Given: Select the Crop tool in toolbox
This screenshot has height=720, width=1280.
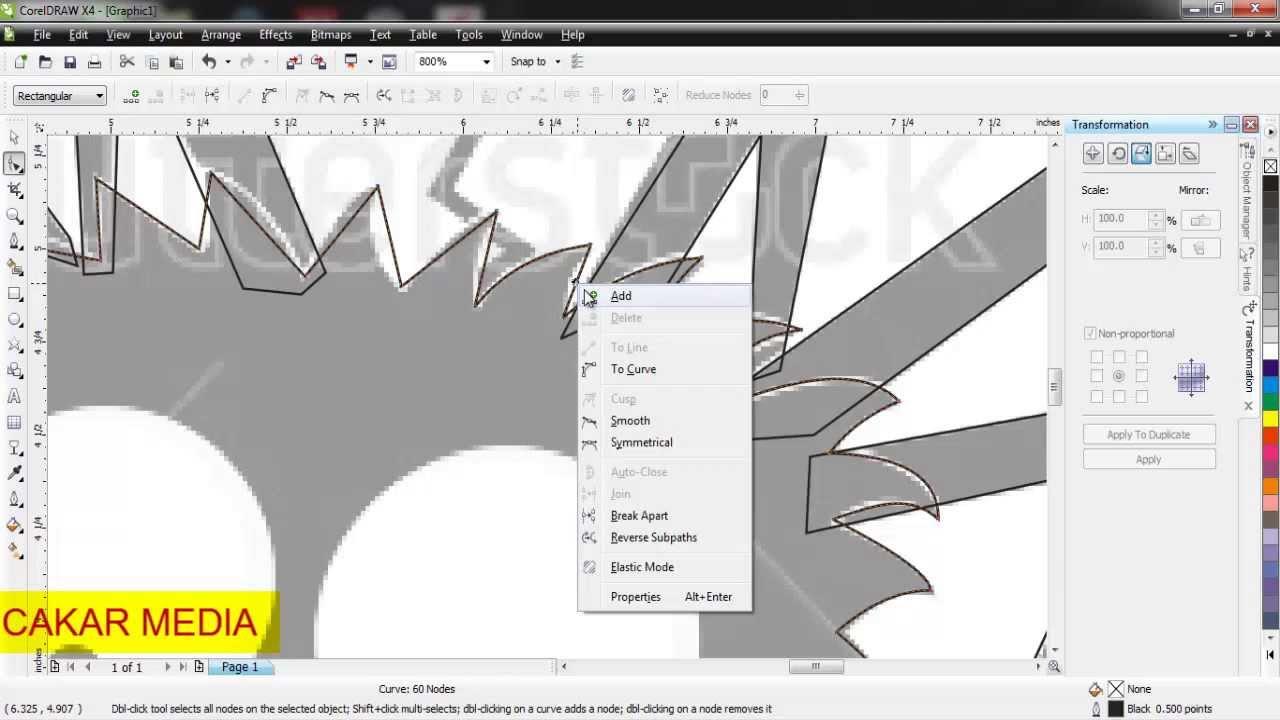Looking at the screenshot, I should tap(14, 189).
